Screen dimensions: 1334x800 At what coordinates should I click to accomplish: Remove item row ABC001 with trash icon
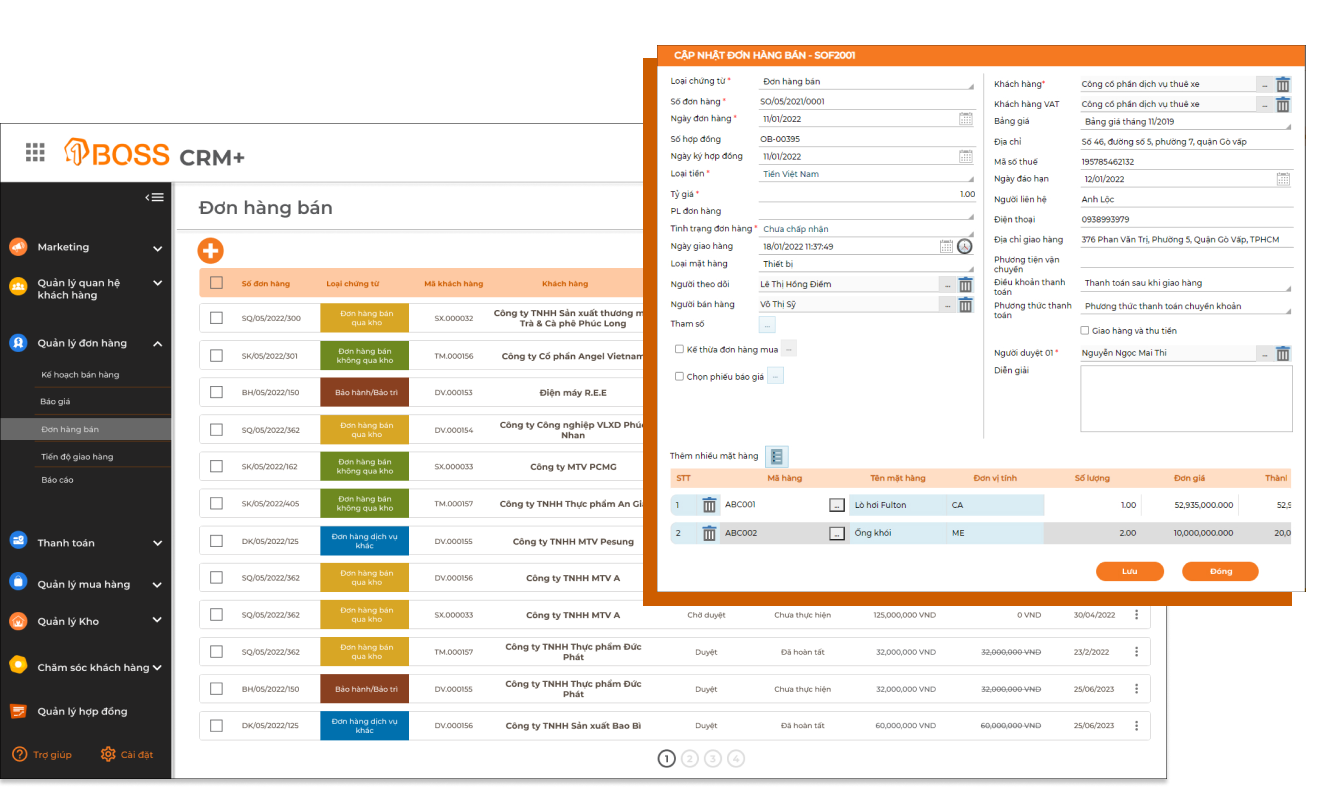click(709, 505)
